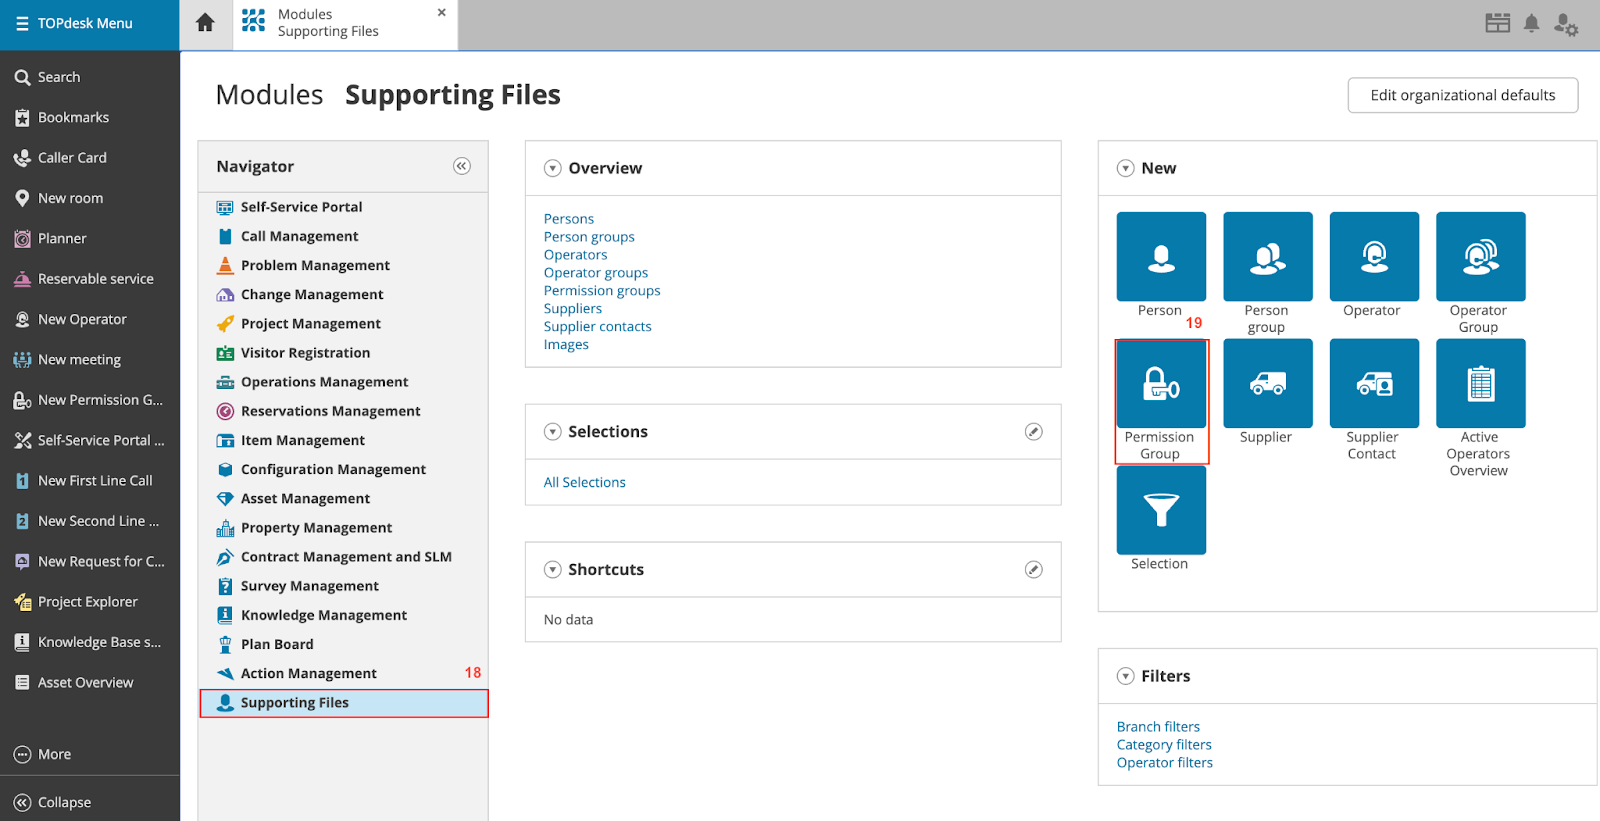Edit the Shortcuts widget pencil icon
The width and height of the screenshot is (1600, 821).
point(1033,569)
